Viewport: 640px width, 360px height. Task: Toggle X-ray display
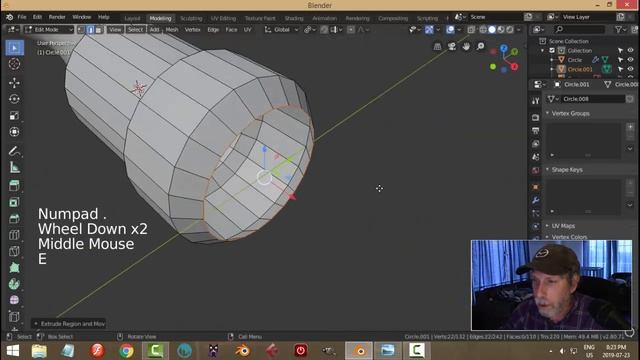click(x=471, y=30)
